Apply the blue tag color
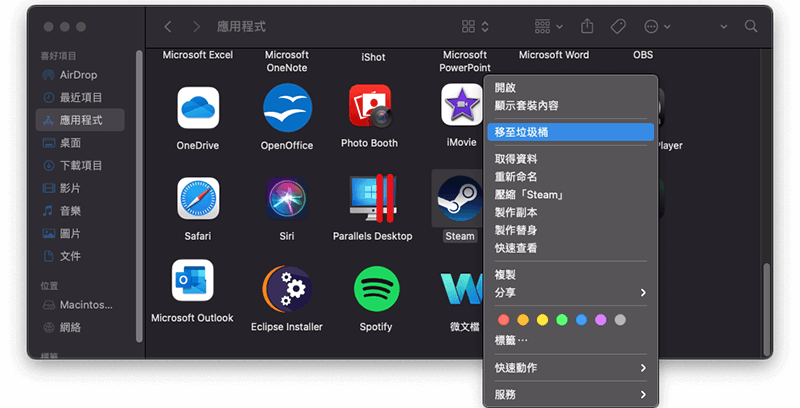 point(581,320)
